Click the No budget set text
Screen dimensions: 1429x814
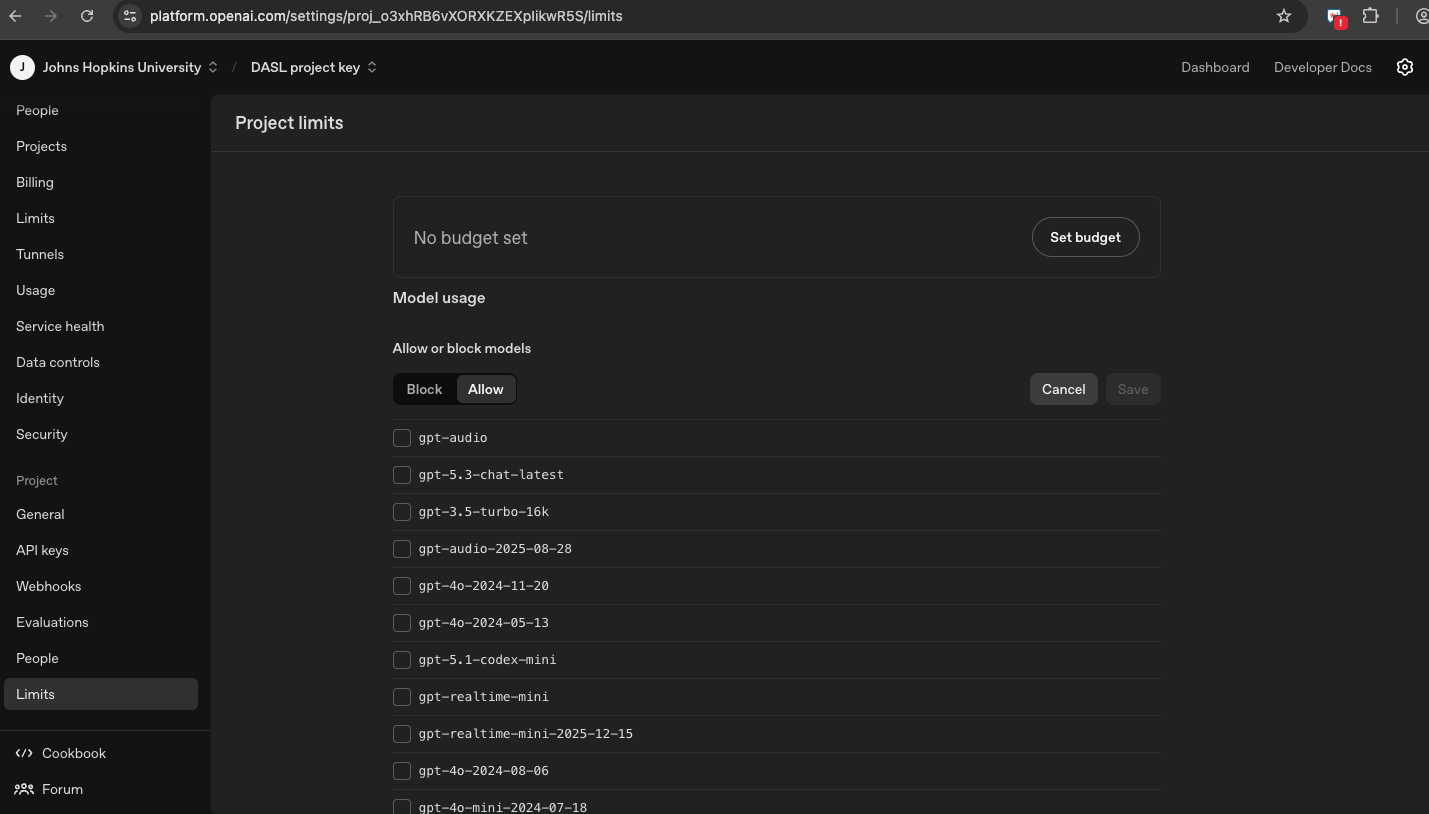click(470, 238)
